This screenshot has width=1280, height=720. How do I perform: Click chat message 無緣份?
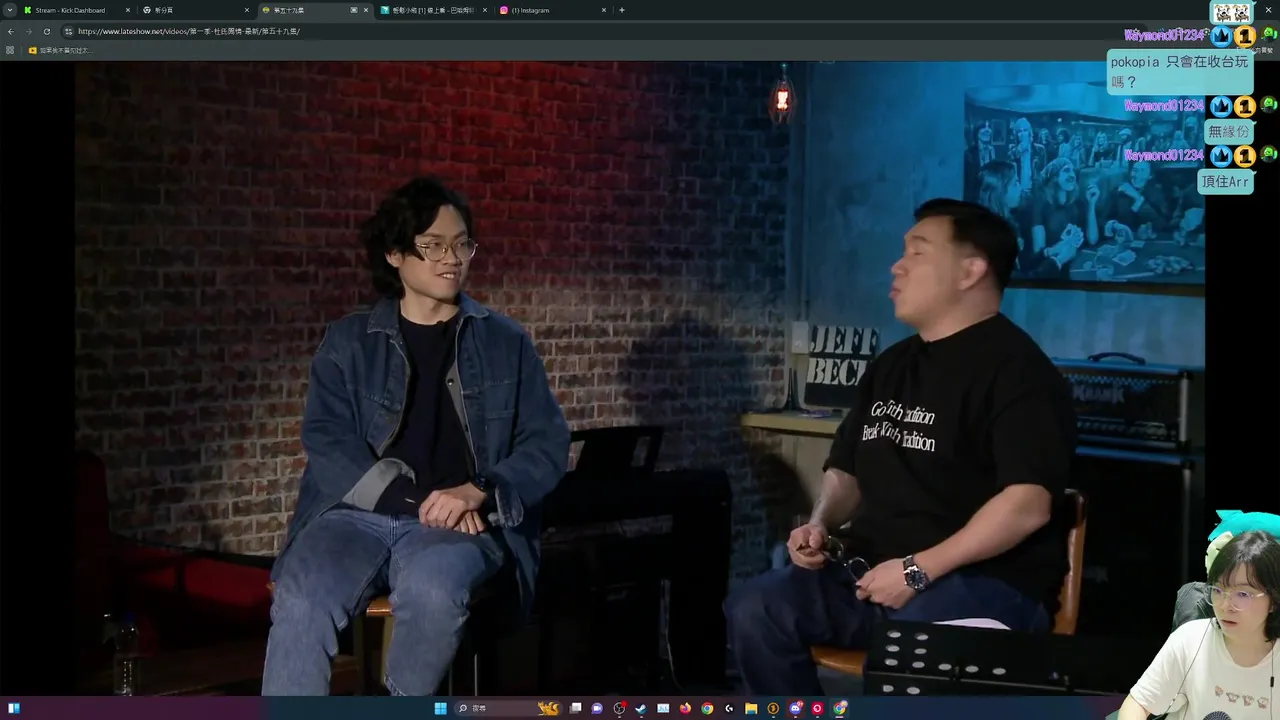click(x=1228, y=131)
